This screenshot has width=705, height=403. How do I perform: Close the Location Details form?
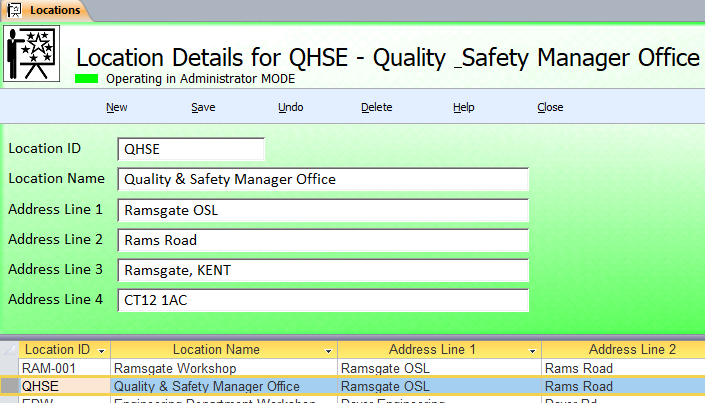pos(550,107)
